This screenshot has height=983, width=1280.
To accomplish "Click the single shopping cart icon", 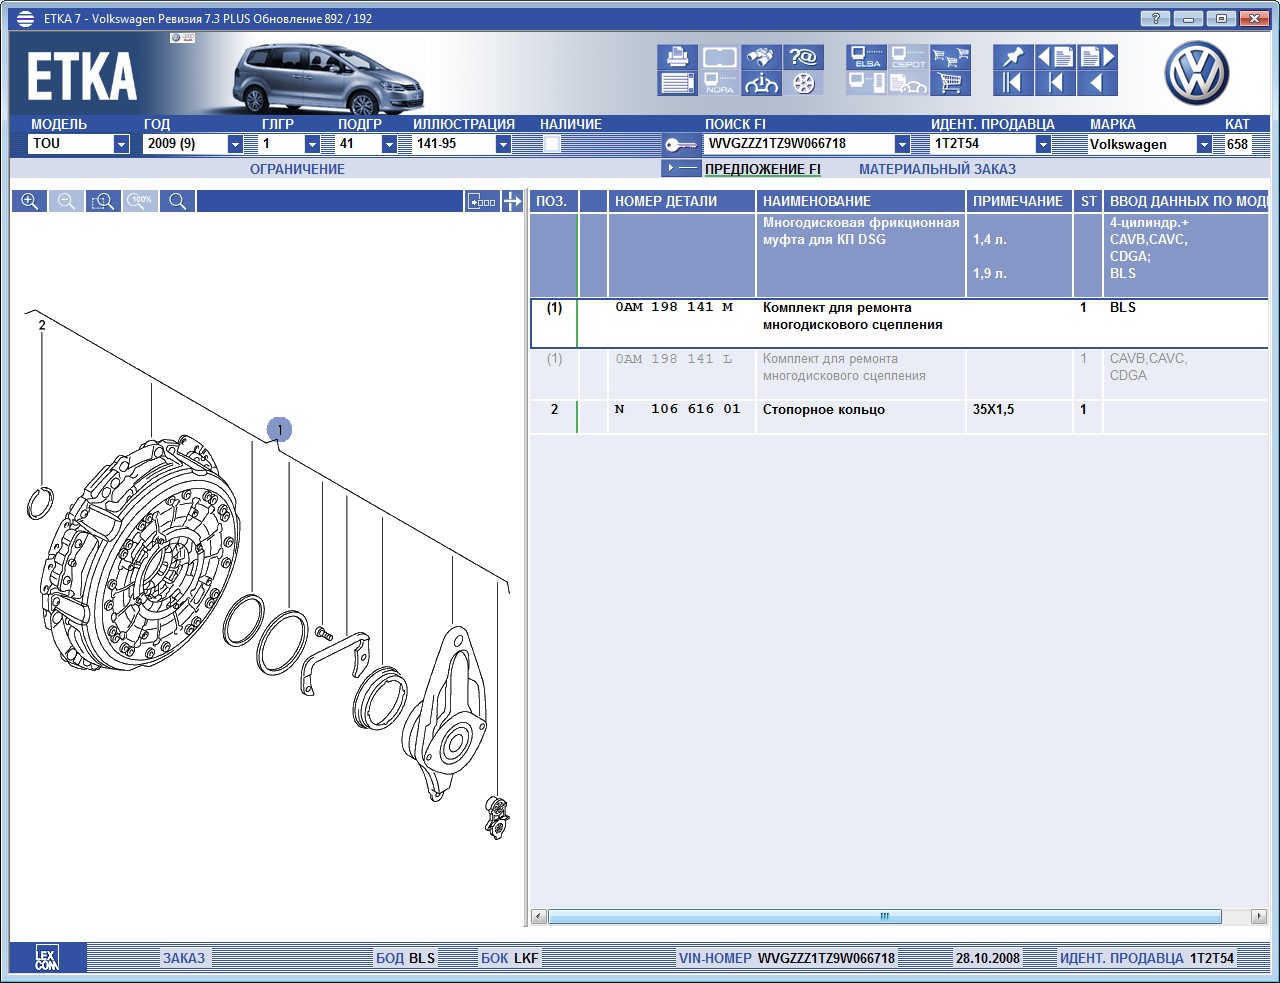I will click(950, 83).
